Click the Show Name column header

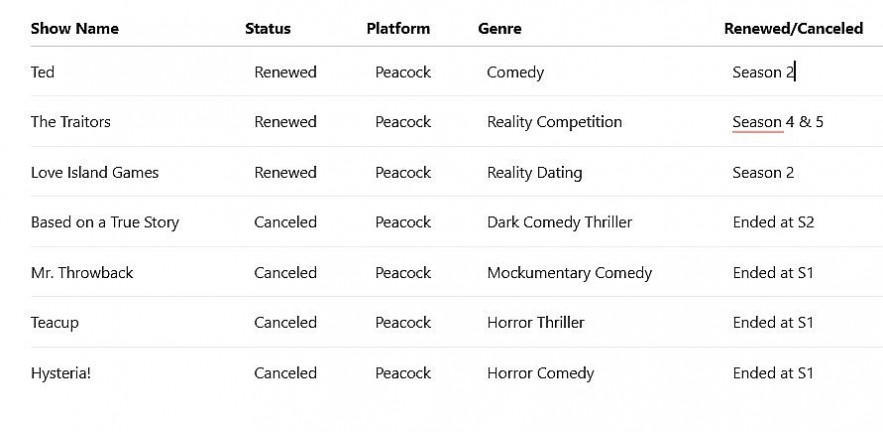pos(75,29)
